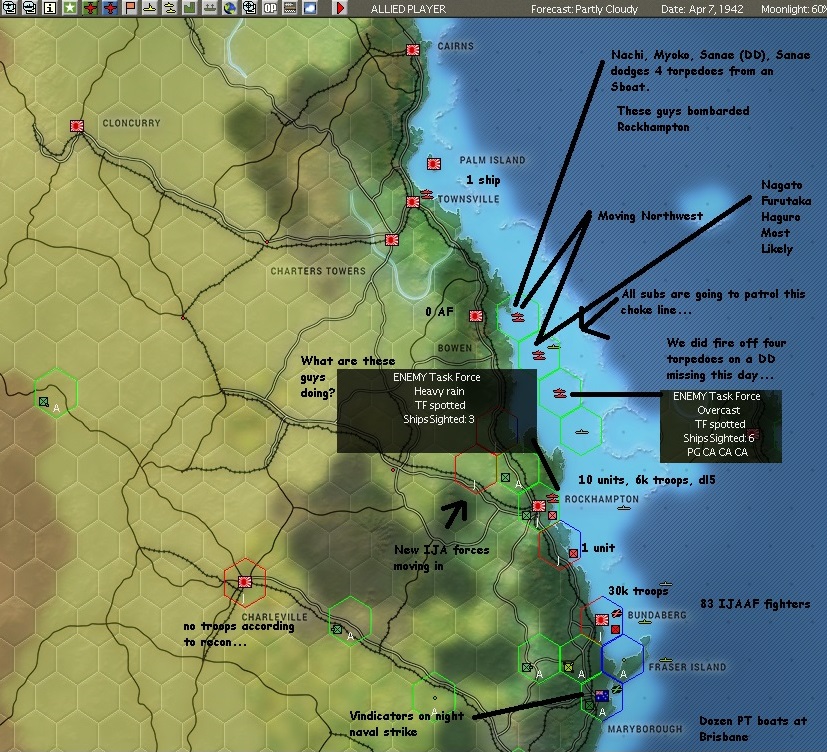Select the Japanese base flag at Bowen

coord(476,316)
